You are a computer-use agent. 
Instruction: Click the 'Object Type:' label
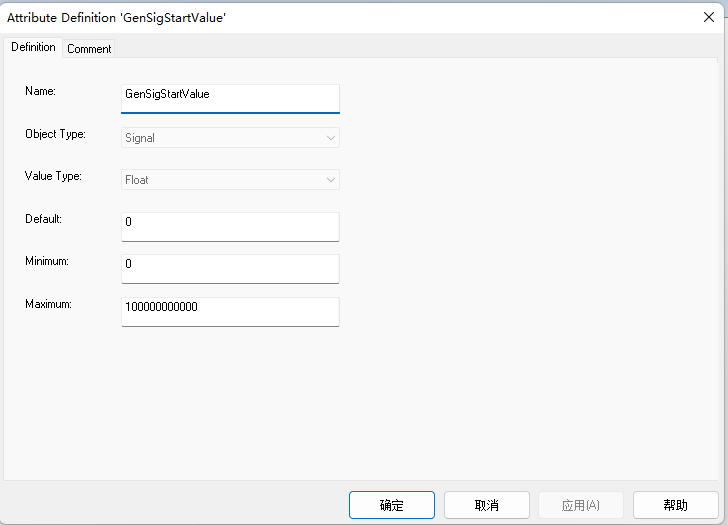55,134
